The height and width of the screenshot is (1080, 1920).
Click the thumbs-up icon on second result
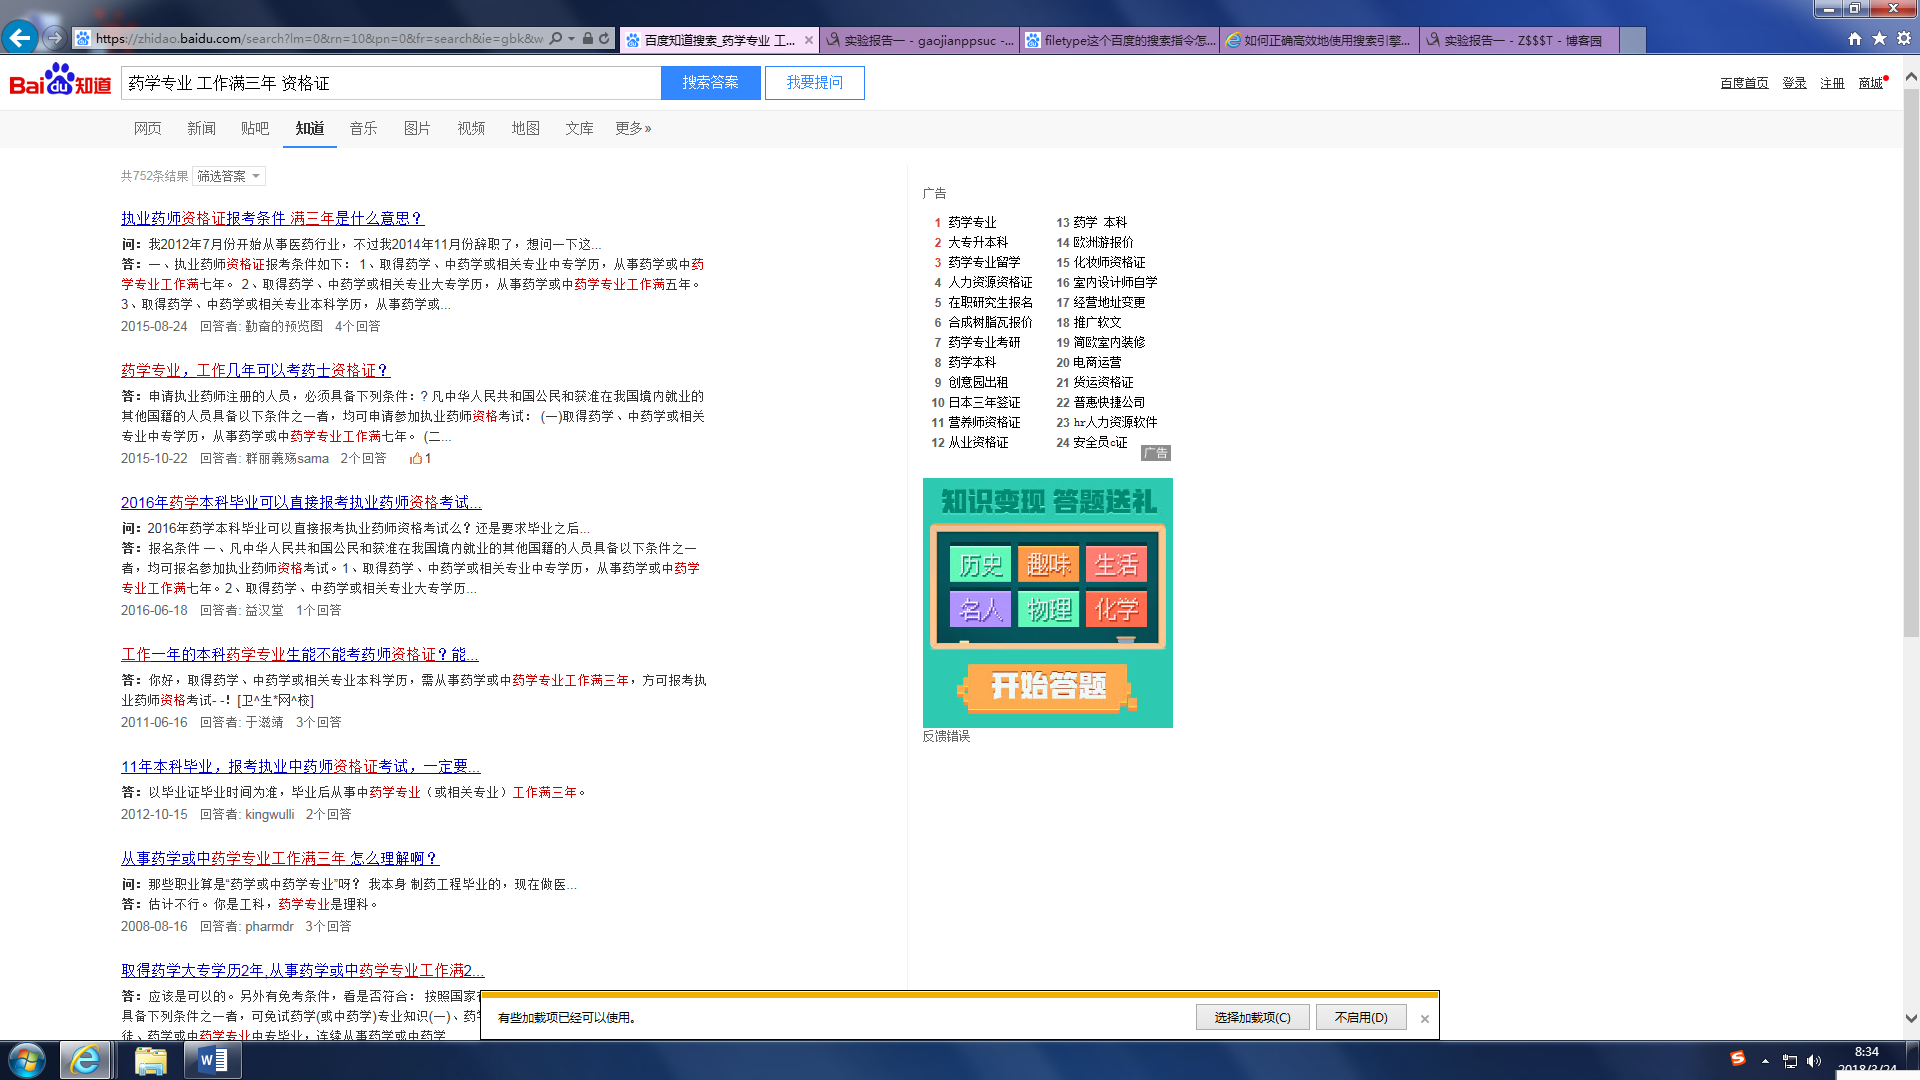[415, 459]
